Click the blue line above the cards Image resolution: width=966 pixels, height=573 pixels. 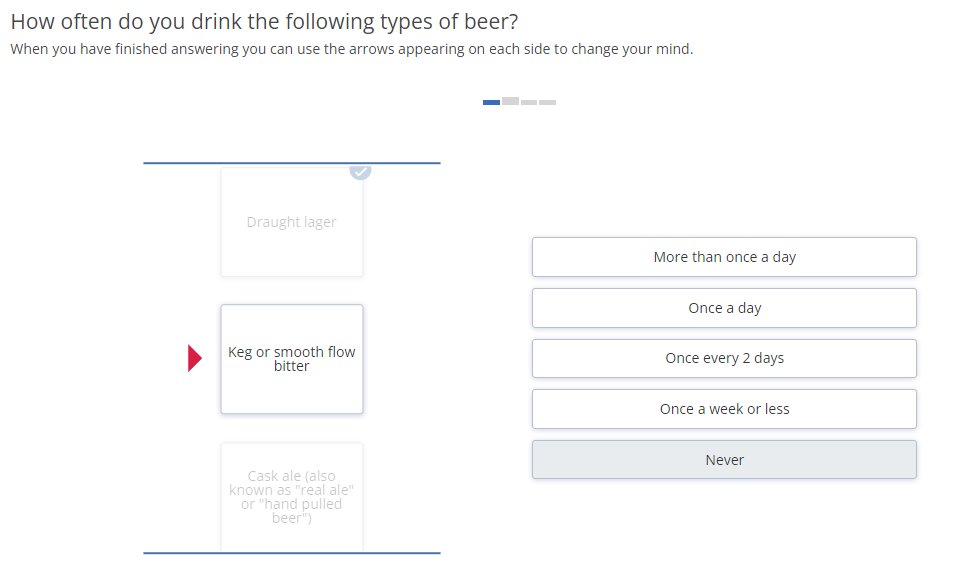[292, 163]
